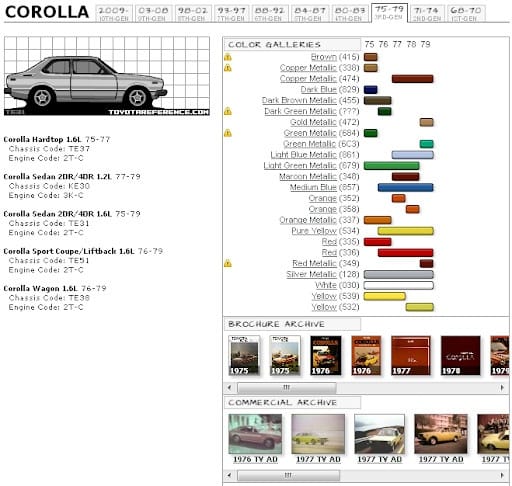Switch to 98-02 8th-gen tab
This screenshot has height=486, width=512.
pos(193,14)
